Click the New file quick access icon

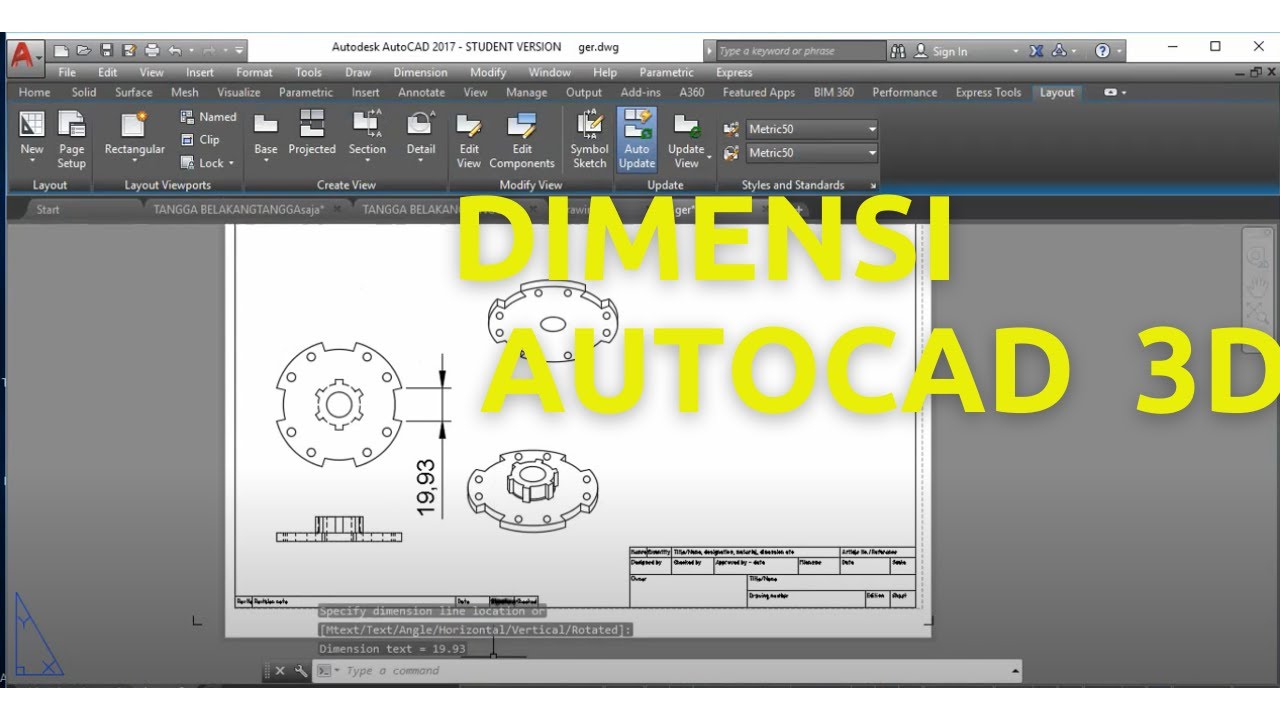pos(62,50)
